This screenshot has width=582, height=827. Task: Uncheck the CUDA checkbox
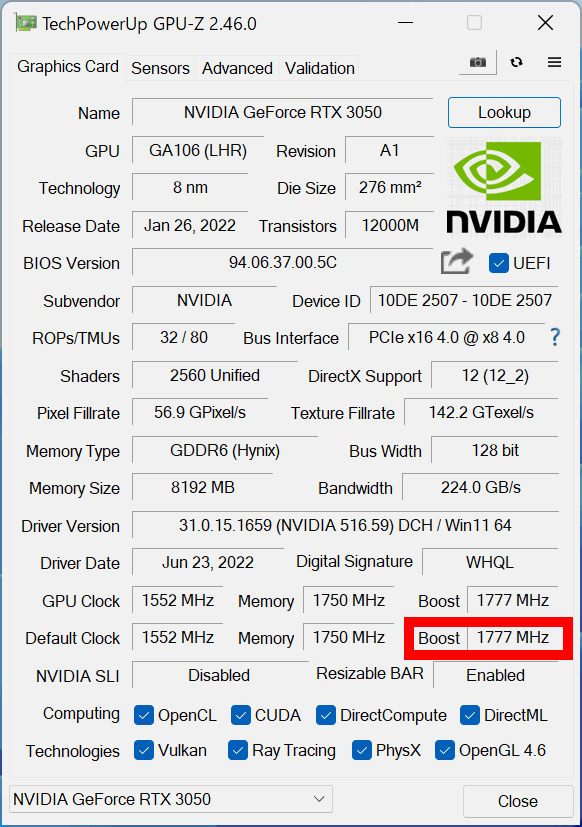click(x=240, y=715)
